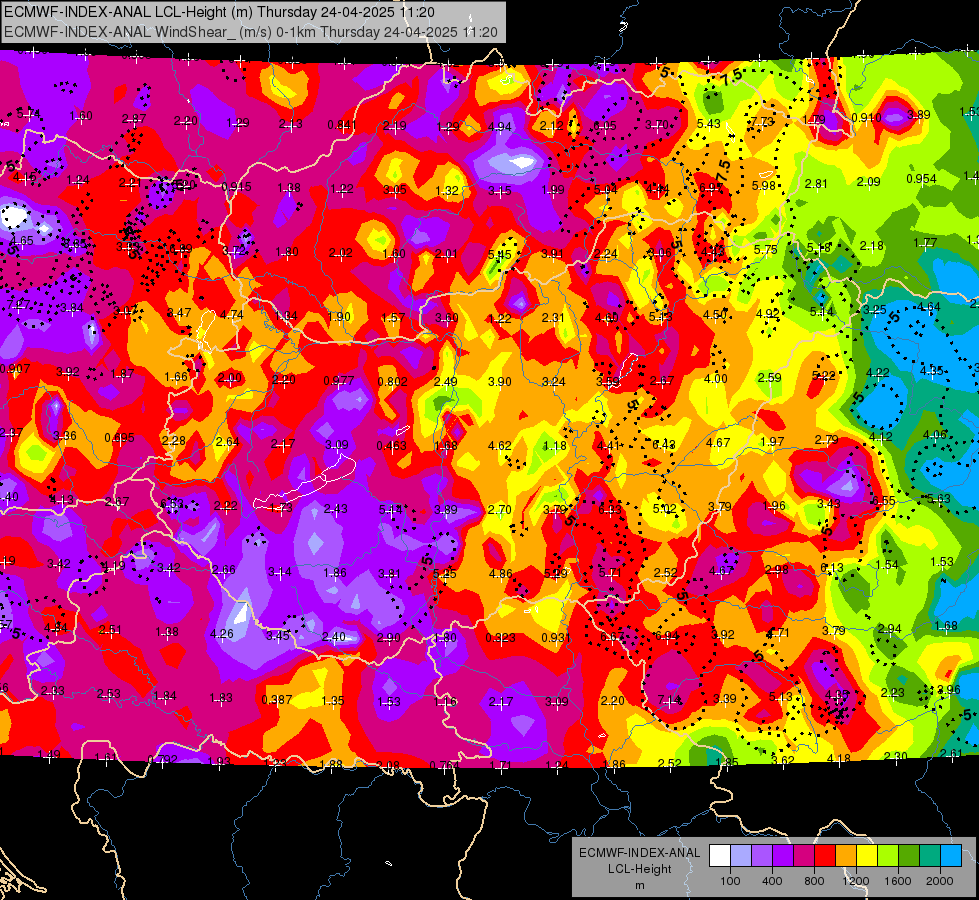Click the wind shear value 5.45
Screen dimensions: 979x900
click(x=499, y=254)
